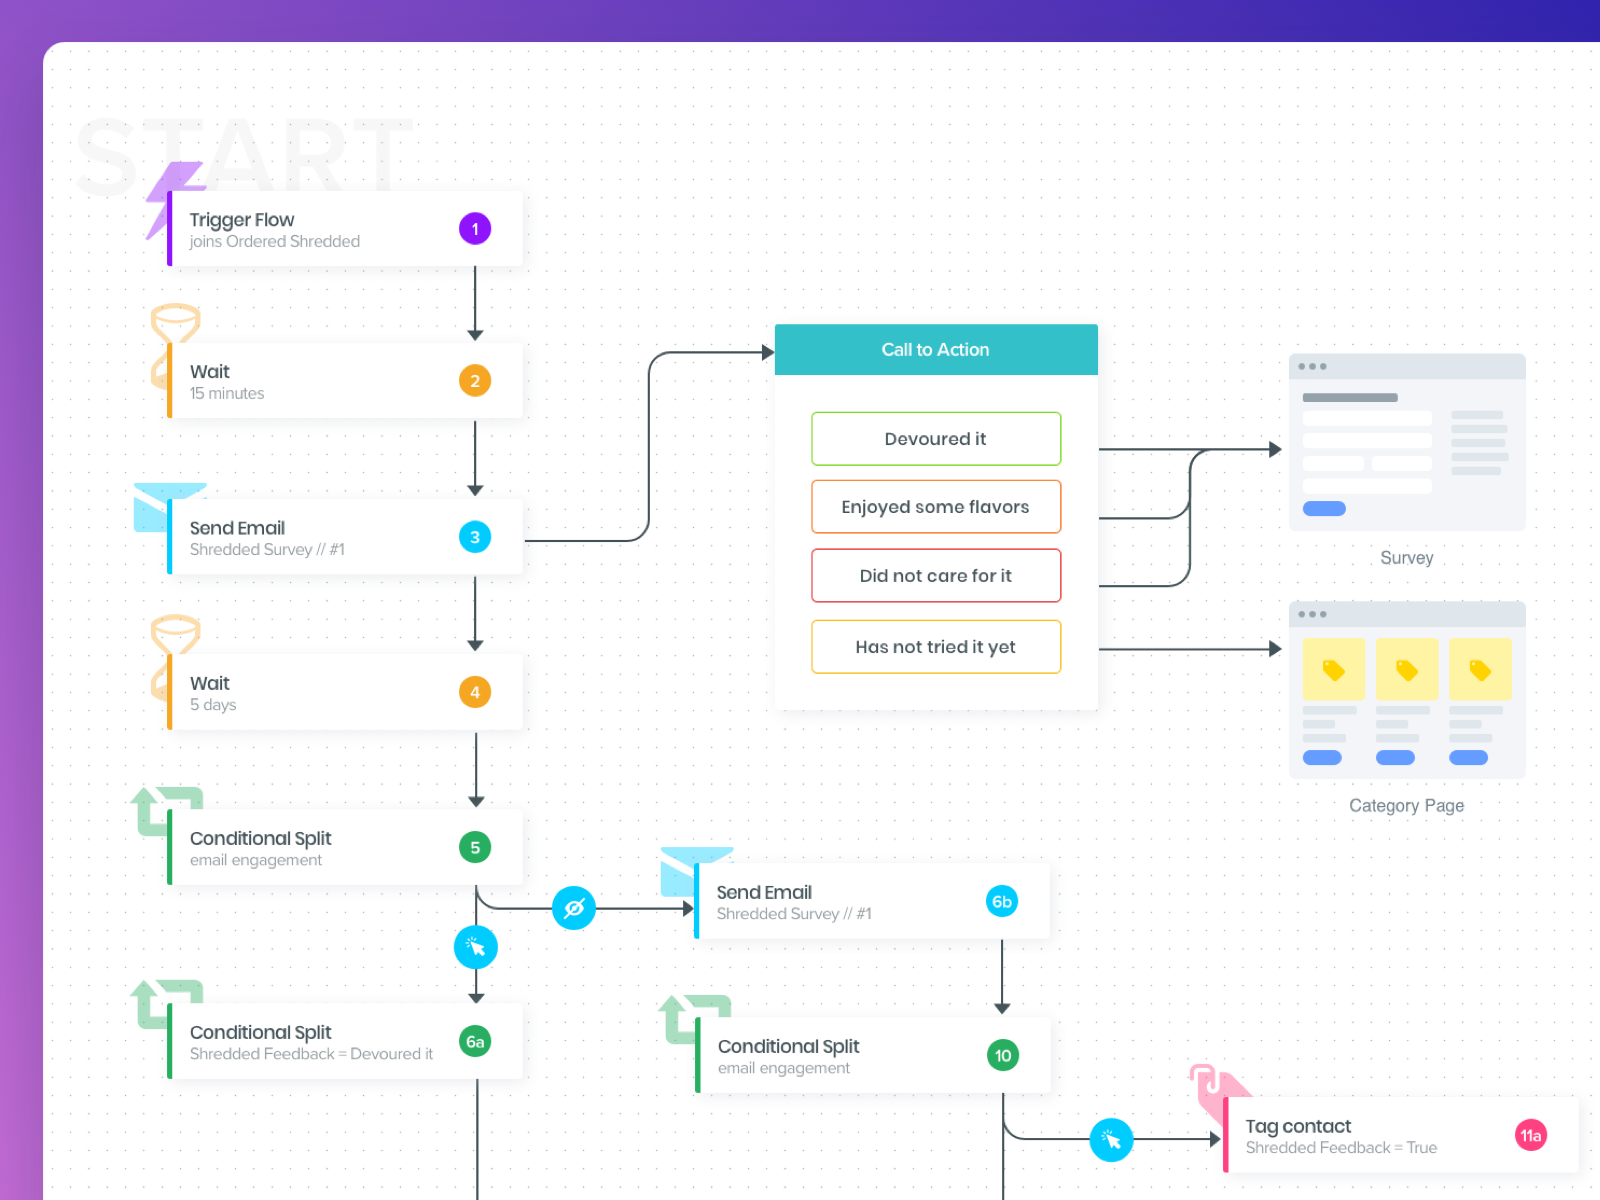Click the not-opened eye-slash circle icon
The height and width of the screenshot is (1200, 1600).
pos(574,908)
